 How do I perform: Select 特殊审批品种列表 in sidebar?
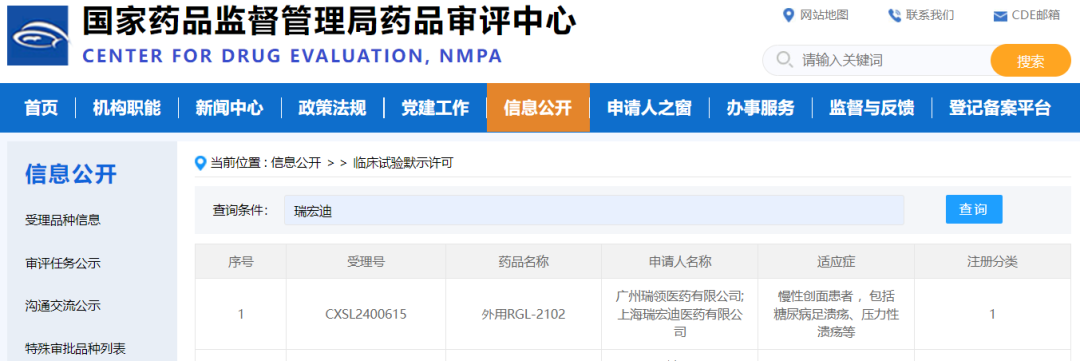(75, 348)
